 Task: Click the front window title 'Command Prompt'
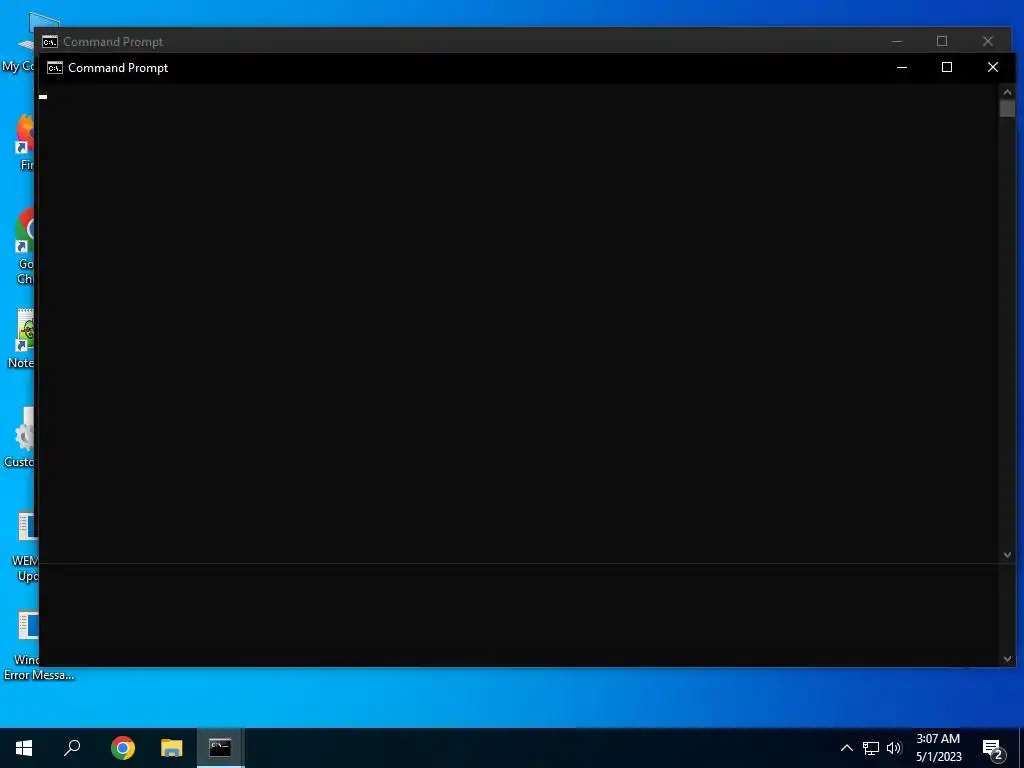pos(118,68)
